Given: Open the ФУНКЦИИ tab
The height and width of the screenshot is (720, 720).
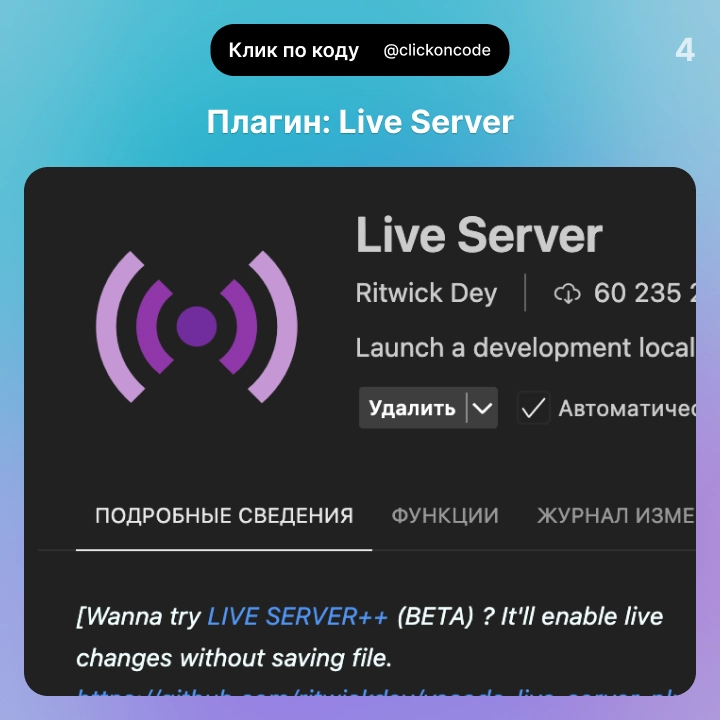Looking at the screenshot, I should point(445,516).
